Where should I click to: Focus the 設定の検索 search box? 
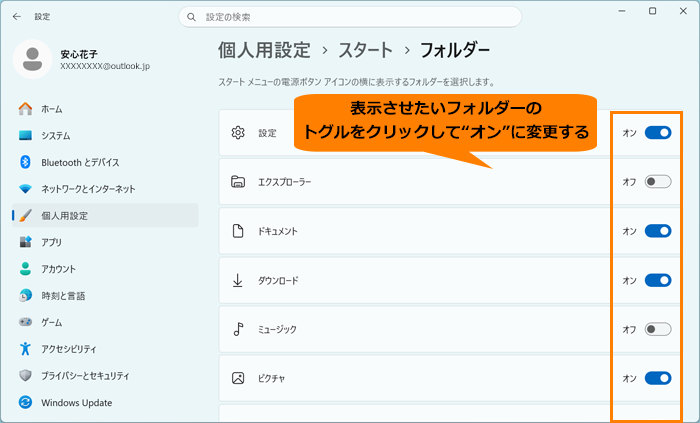point(350,17)
